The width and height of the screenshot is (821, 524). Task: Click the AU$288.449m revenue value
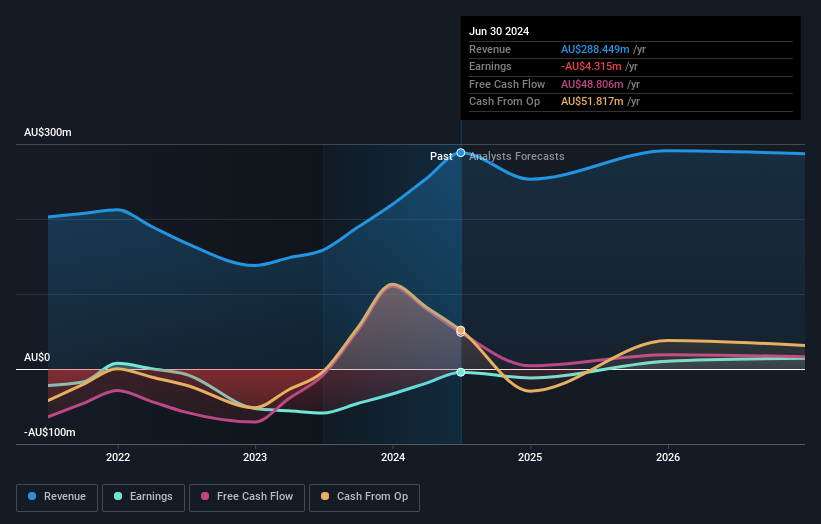[595, 49]
